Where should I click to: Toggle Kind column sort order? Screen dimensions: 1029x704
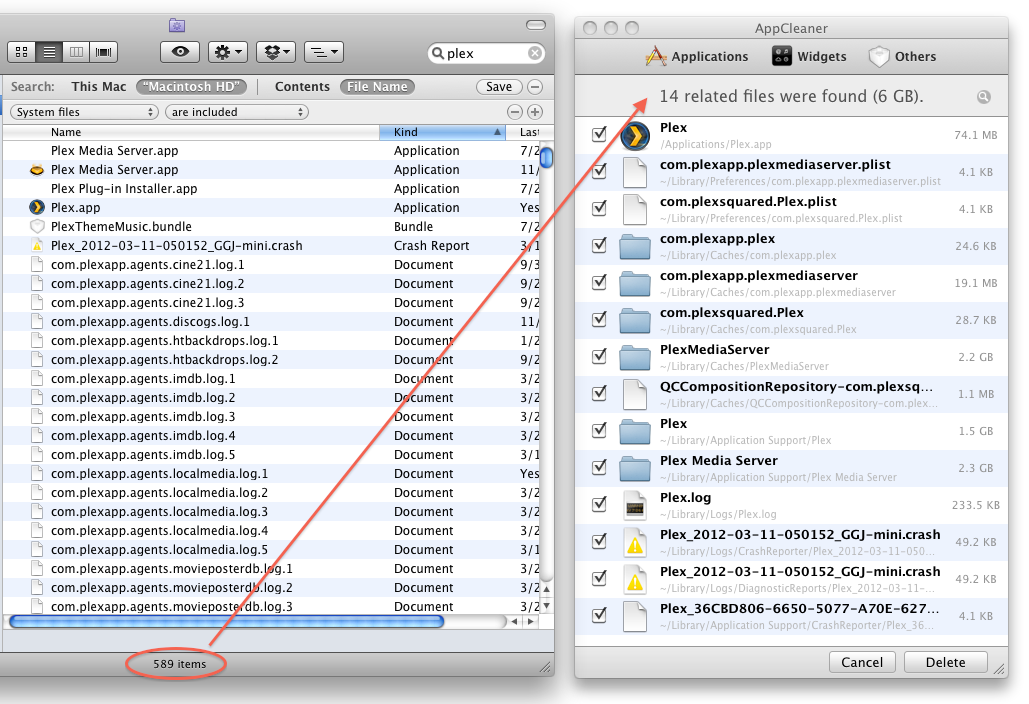(443, 132)
